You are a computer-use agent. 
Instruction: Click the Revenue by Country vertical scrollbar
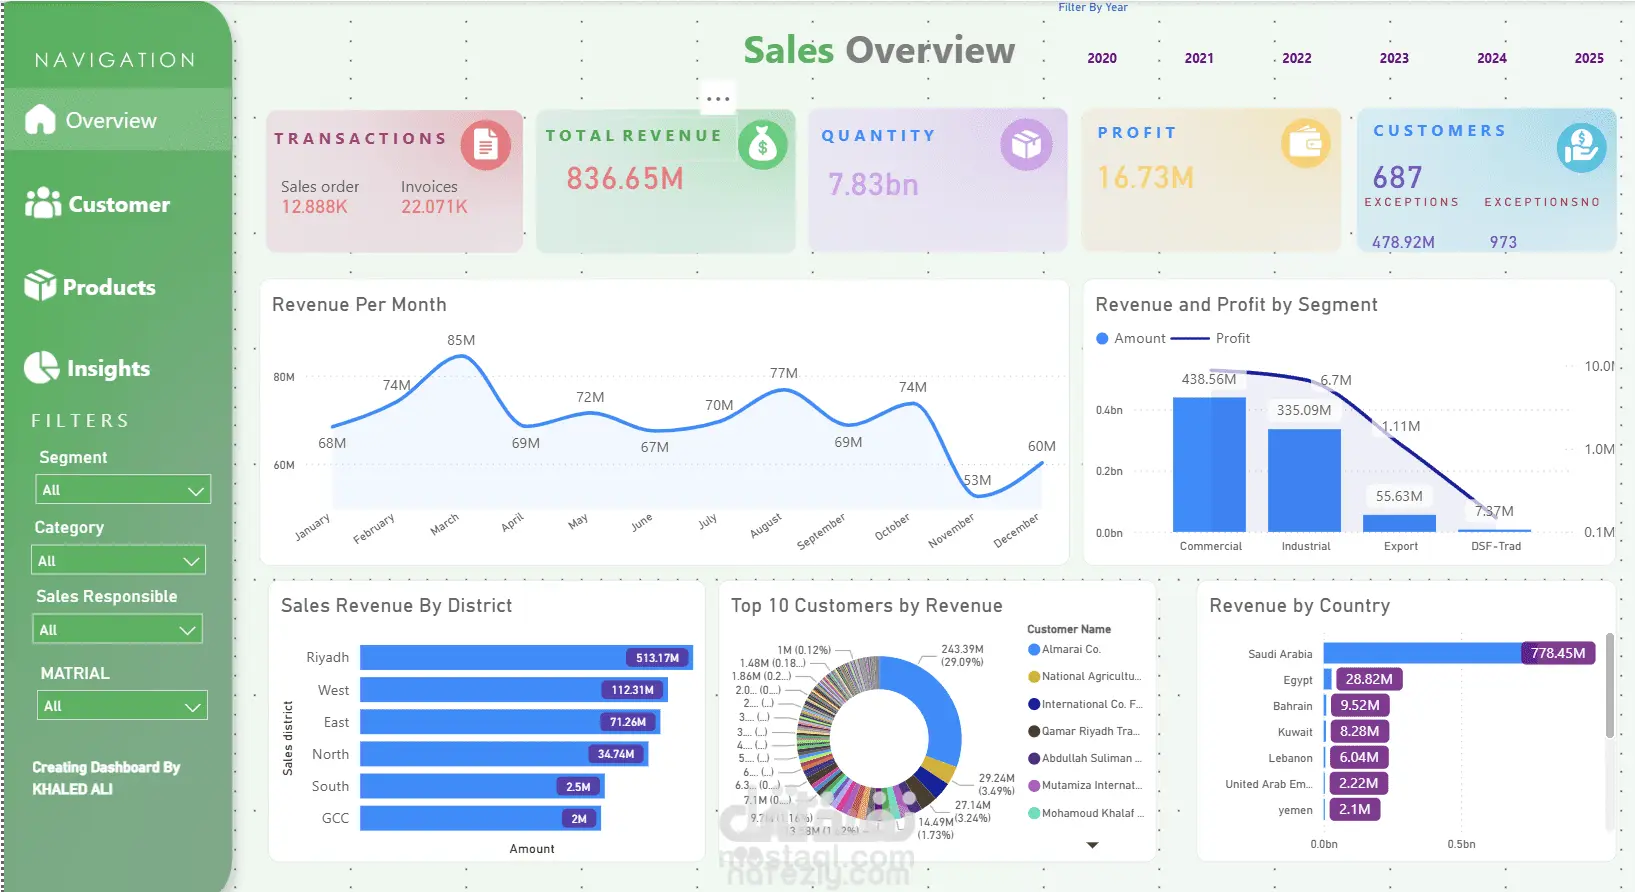pyautogui.click(x=1609, y=686)
